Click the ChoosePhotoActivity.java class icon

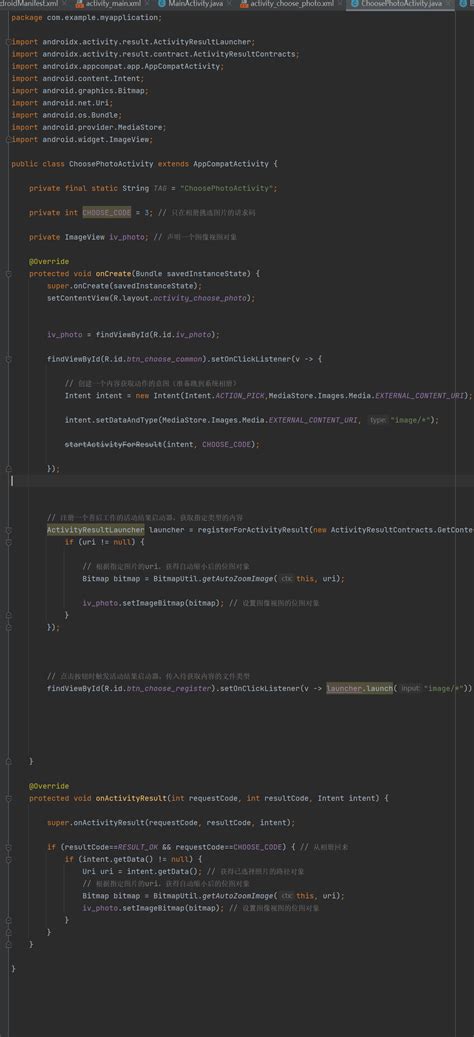pyautogui.click(x=356, y=3)
